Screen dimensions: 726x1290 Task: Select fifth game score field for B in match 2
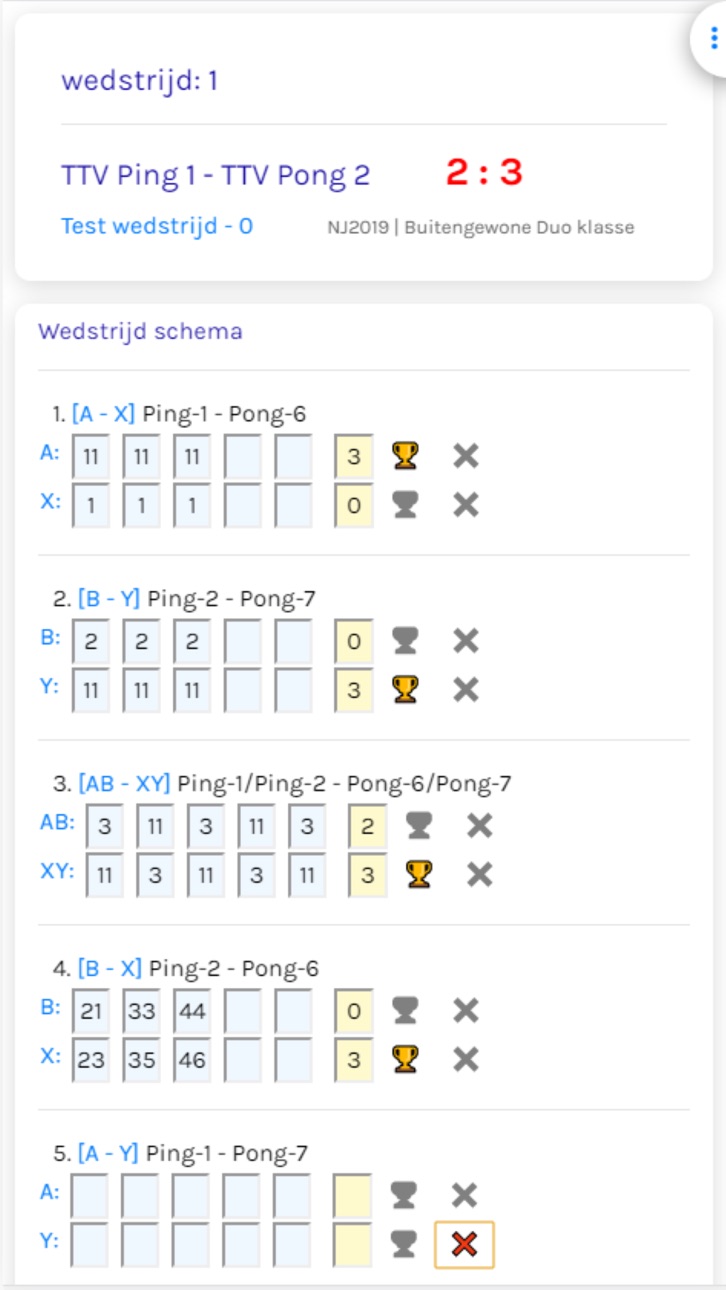pyautogui.click(x=294, y=641)
